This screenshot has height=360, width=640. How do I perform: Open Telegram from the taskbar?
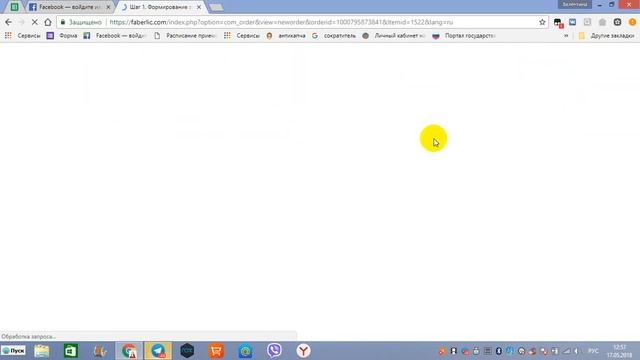tap(158, 351)
